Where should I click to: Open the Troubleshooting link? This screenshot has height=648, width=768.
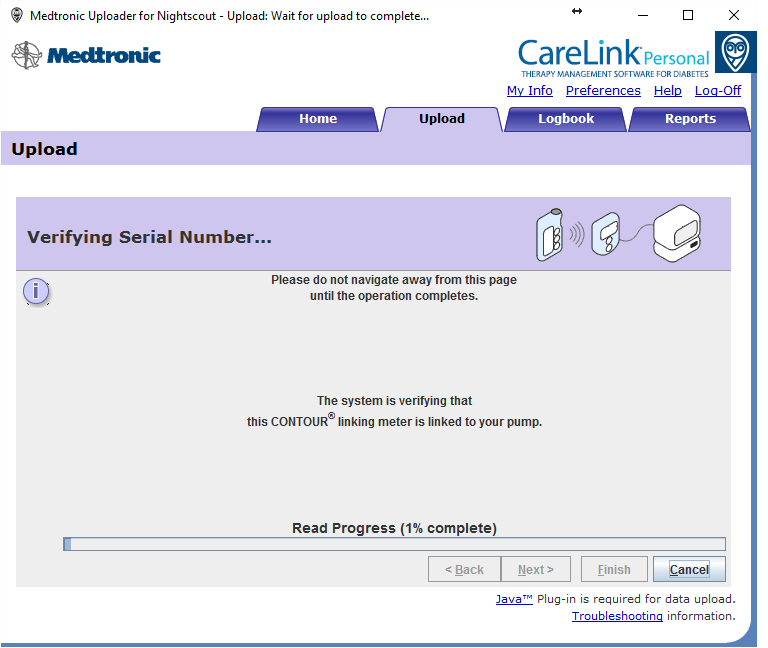coord(617,616)
